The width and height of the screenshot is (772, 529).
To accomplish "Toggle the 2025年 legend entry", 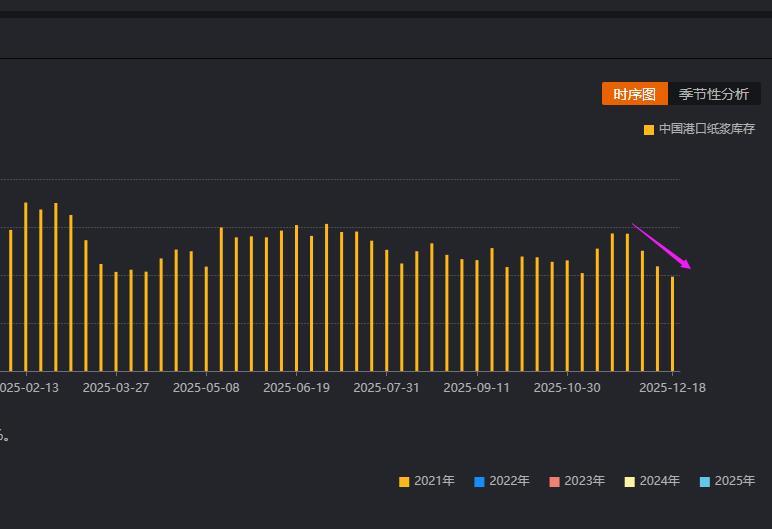I will click(727, 481).
